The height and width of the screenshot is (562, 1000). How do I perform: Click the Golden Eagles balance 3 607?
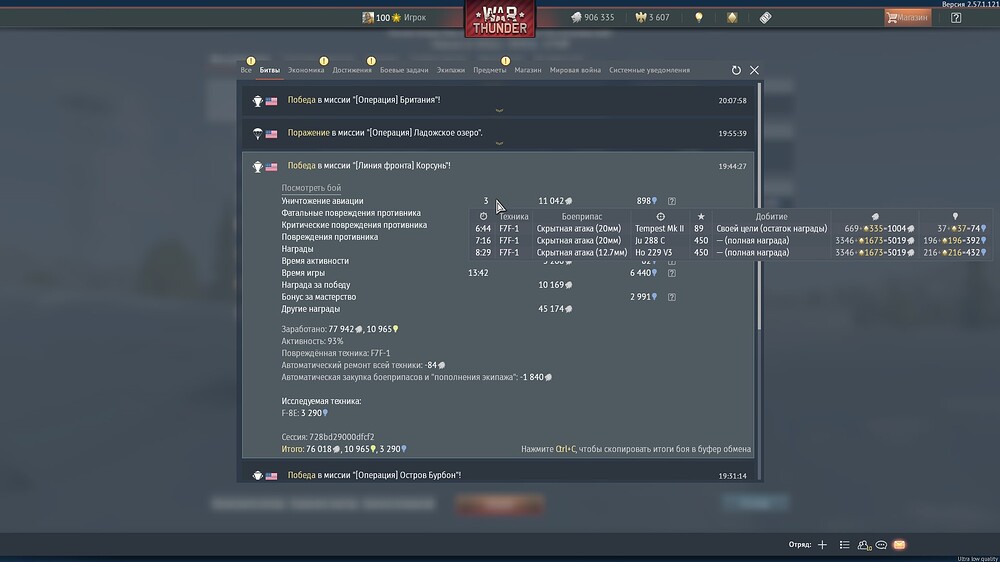pyautogui.click(x=652, y=17)
